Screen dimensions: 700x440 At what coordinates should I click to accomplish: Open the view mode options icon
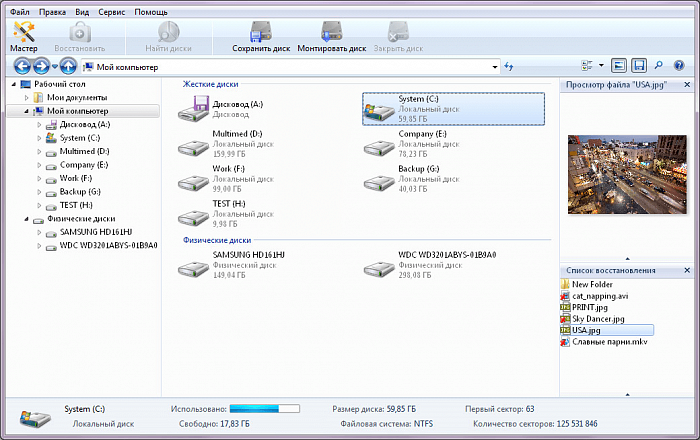(x=587, y=66)
